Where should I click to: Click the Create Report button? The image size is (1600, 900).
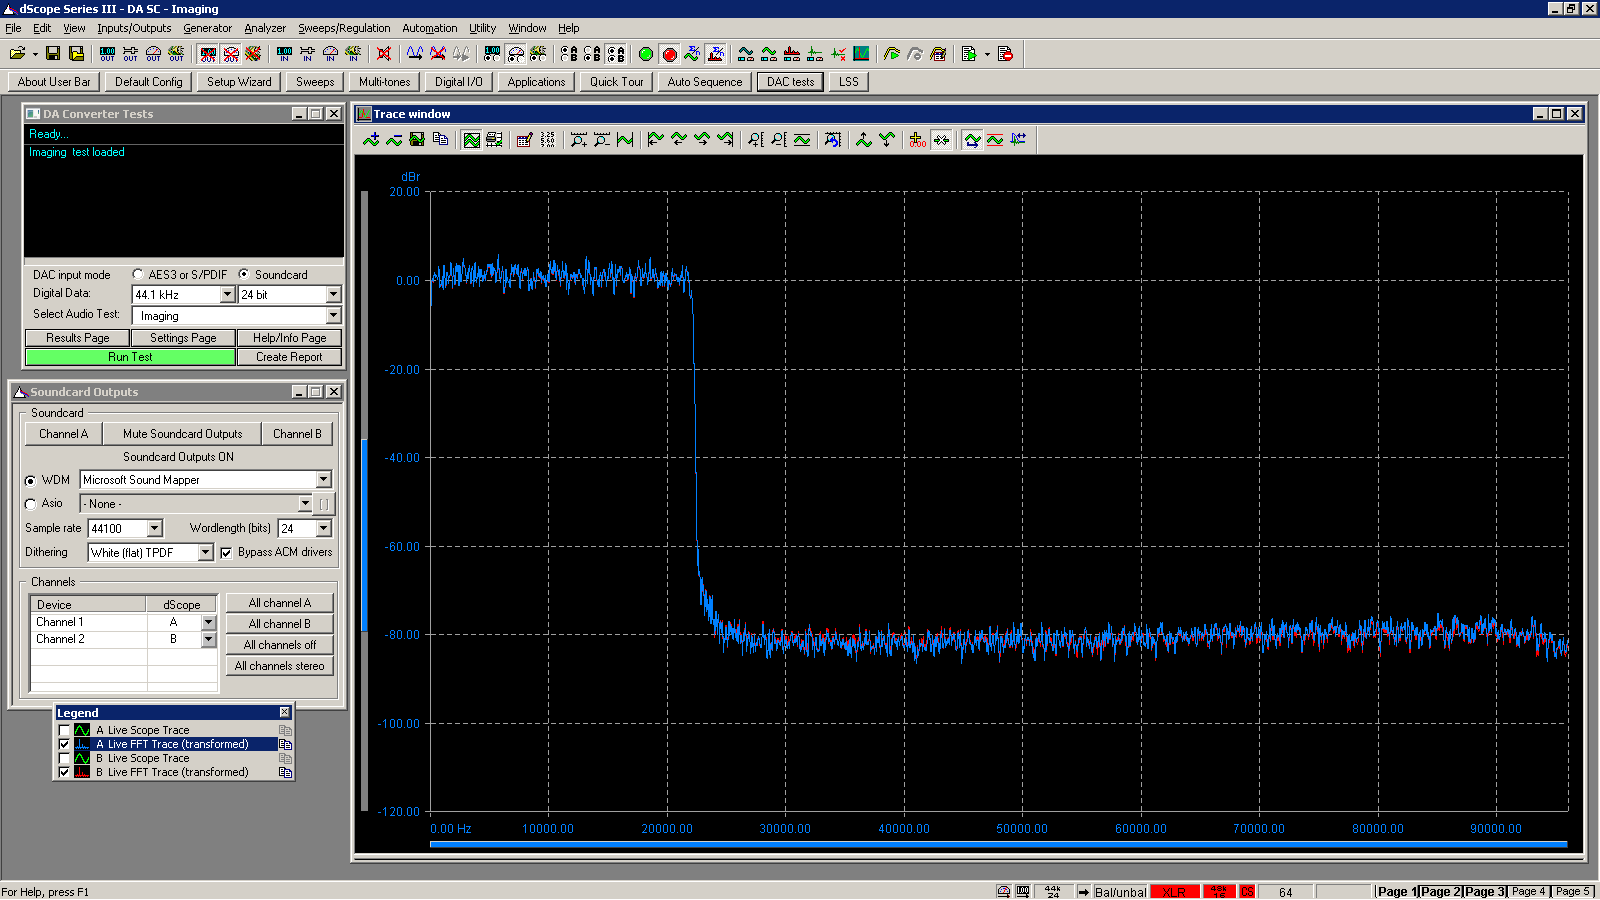289,357
